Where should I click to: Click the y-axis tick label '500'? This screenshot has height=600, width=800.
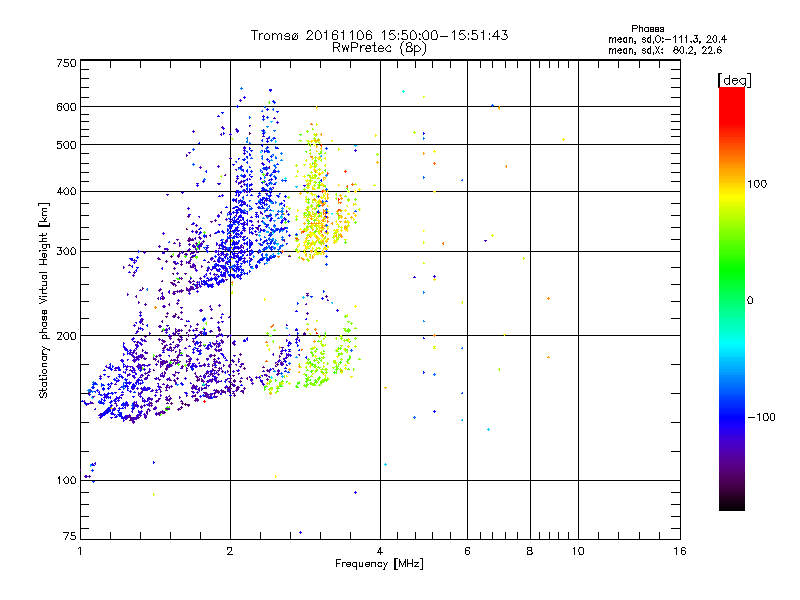66,145
